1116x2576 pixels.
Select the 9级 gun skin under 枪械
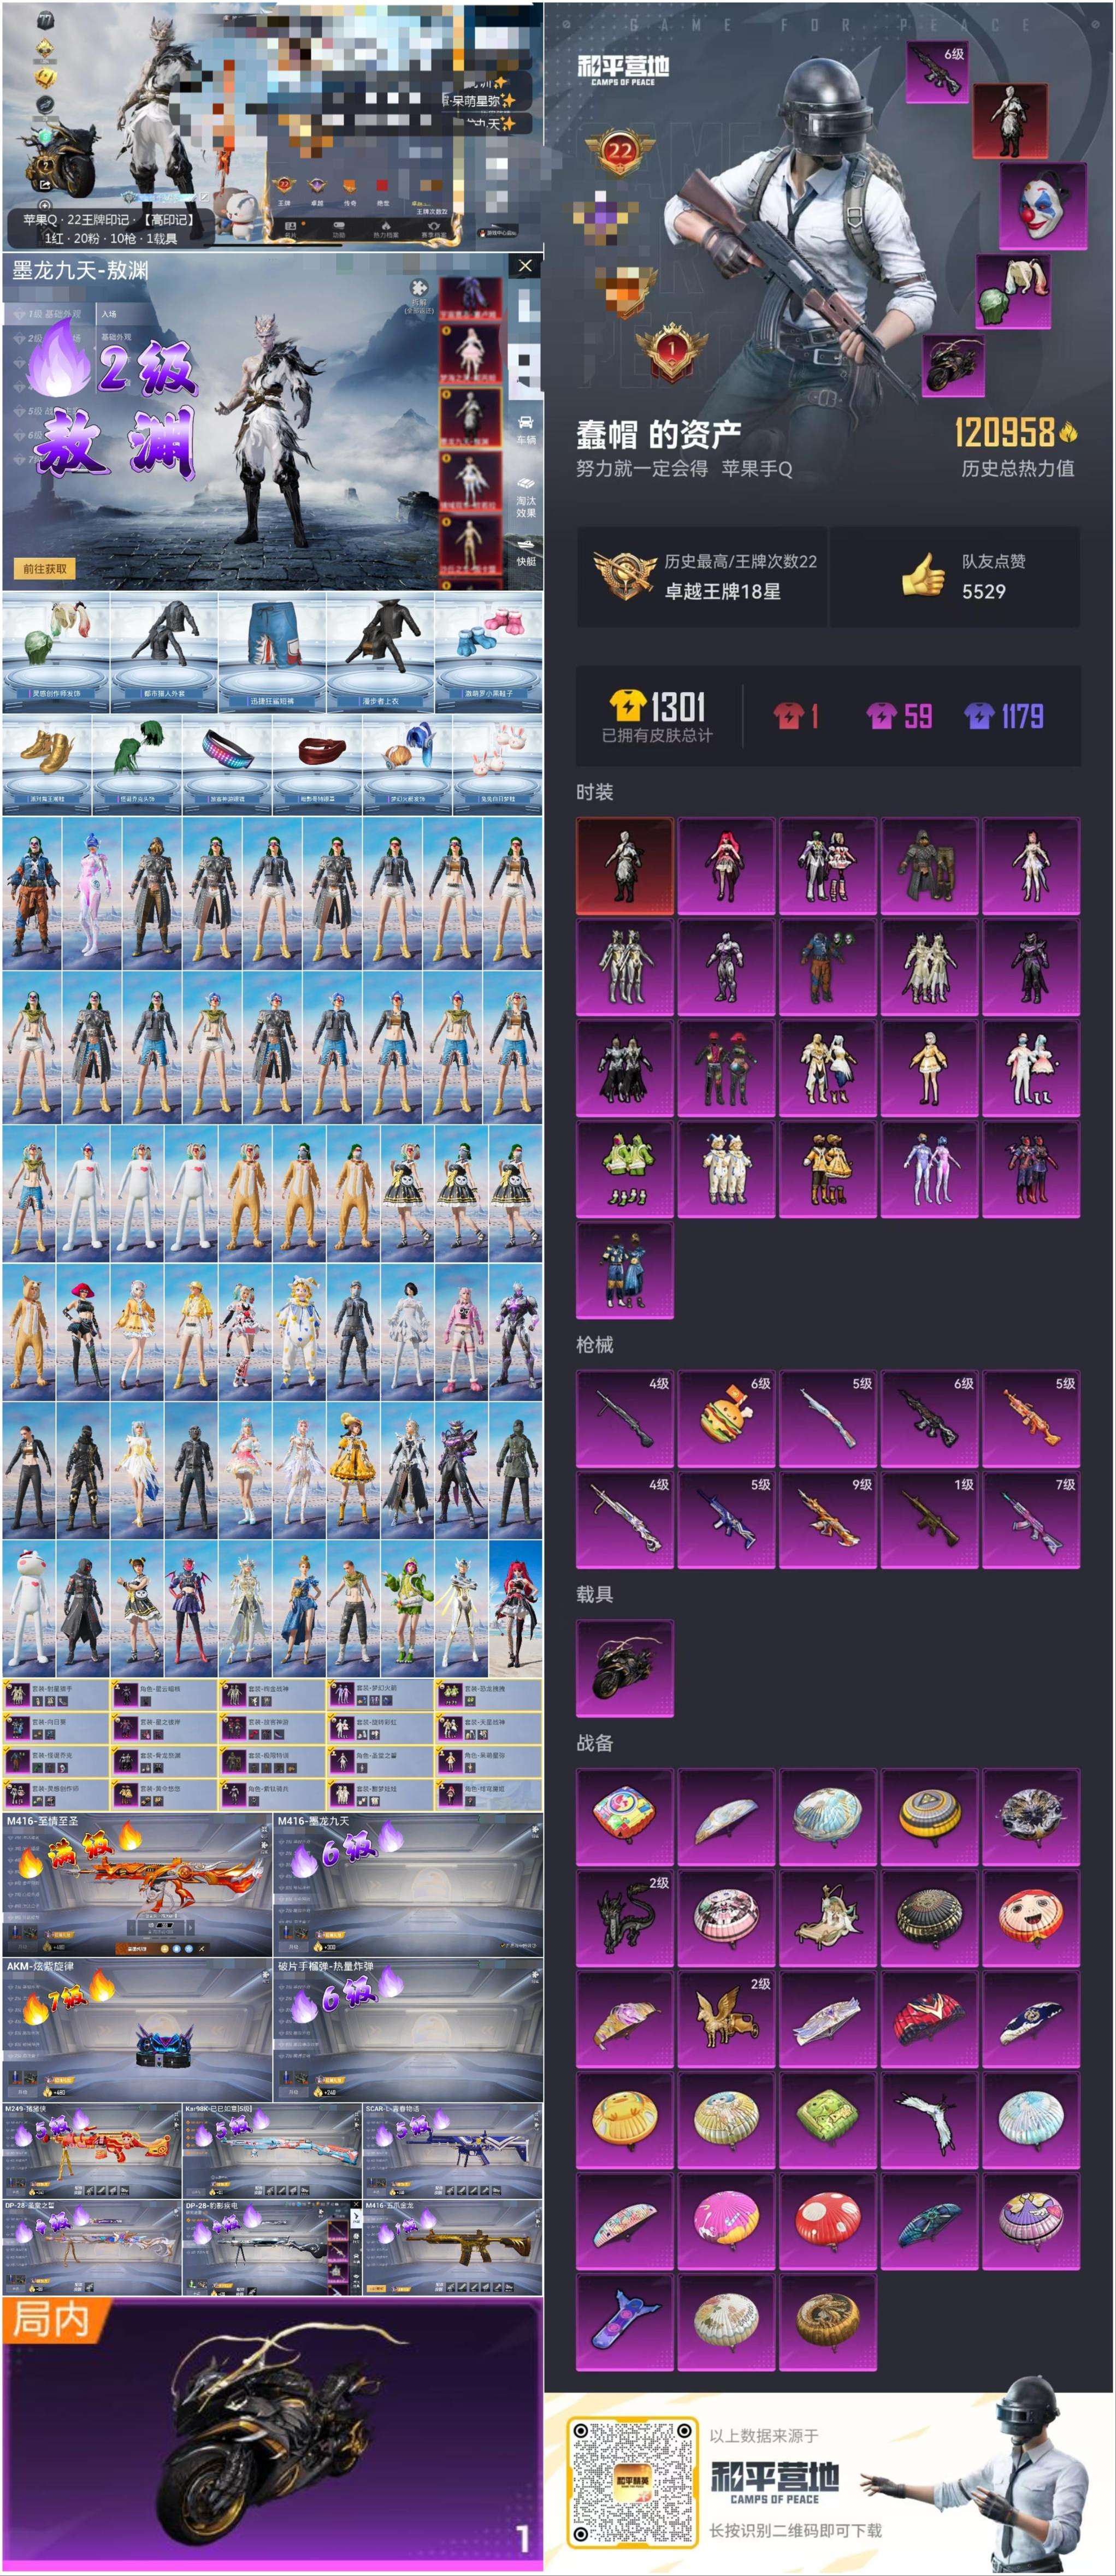827,1520
